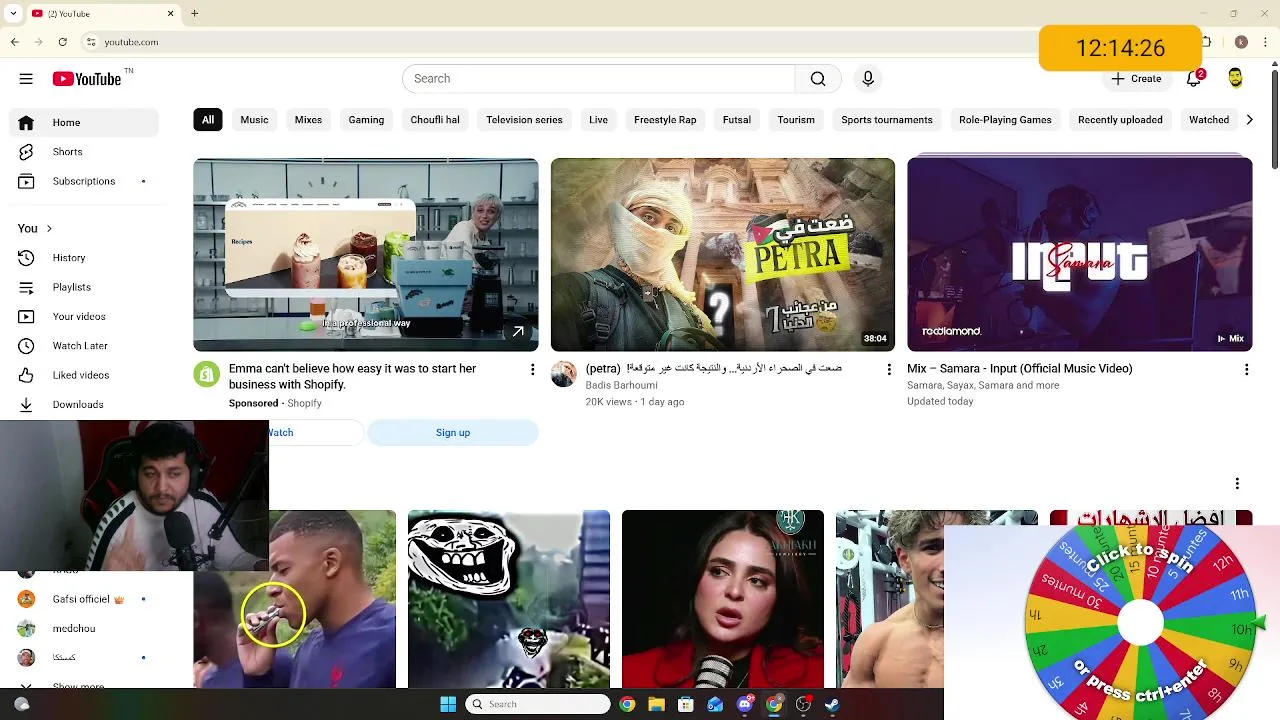Open Downloads in the sidebar
The height and width of the screenshot is (720, 1280).
(x=84, y=404)
